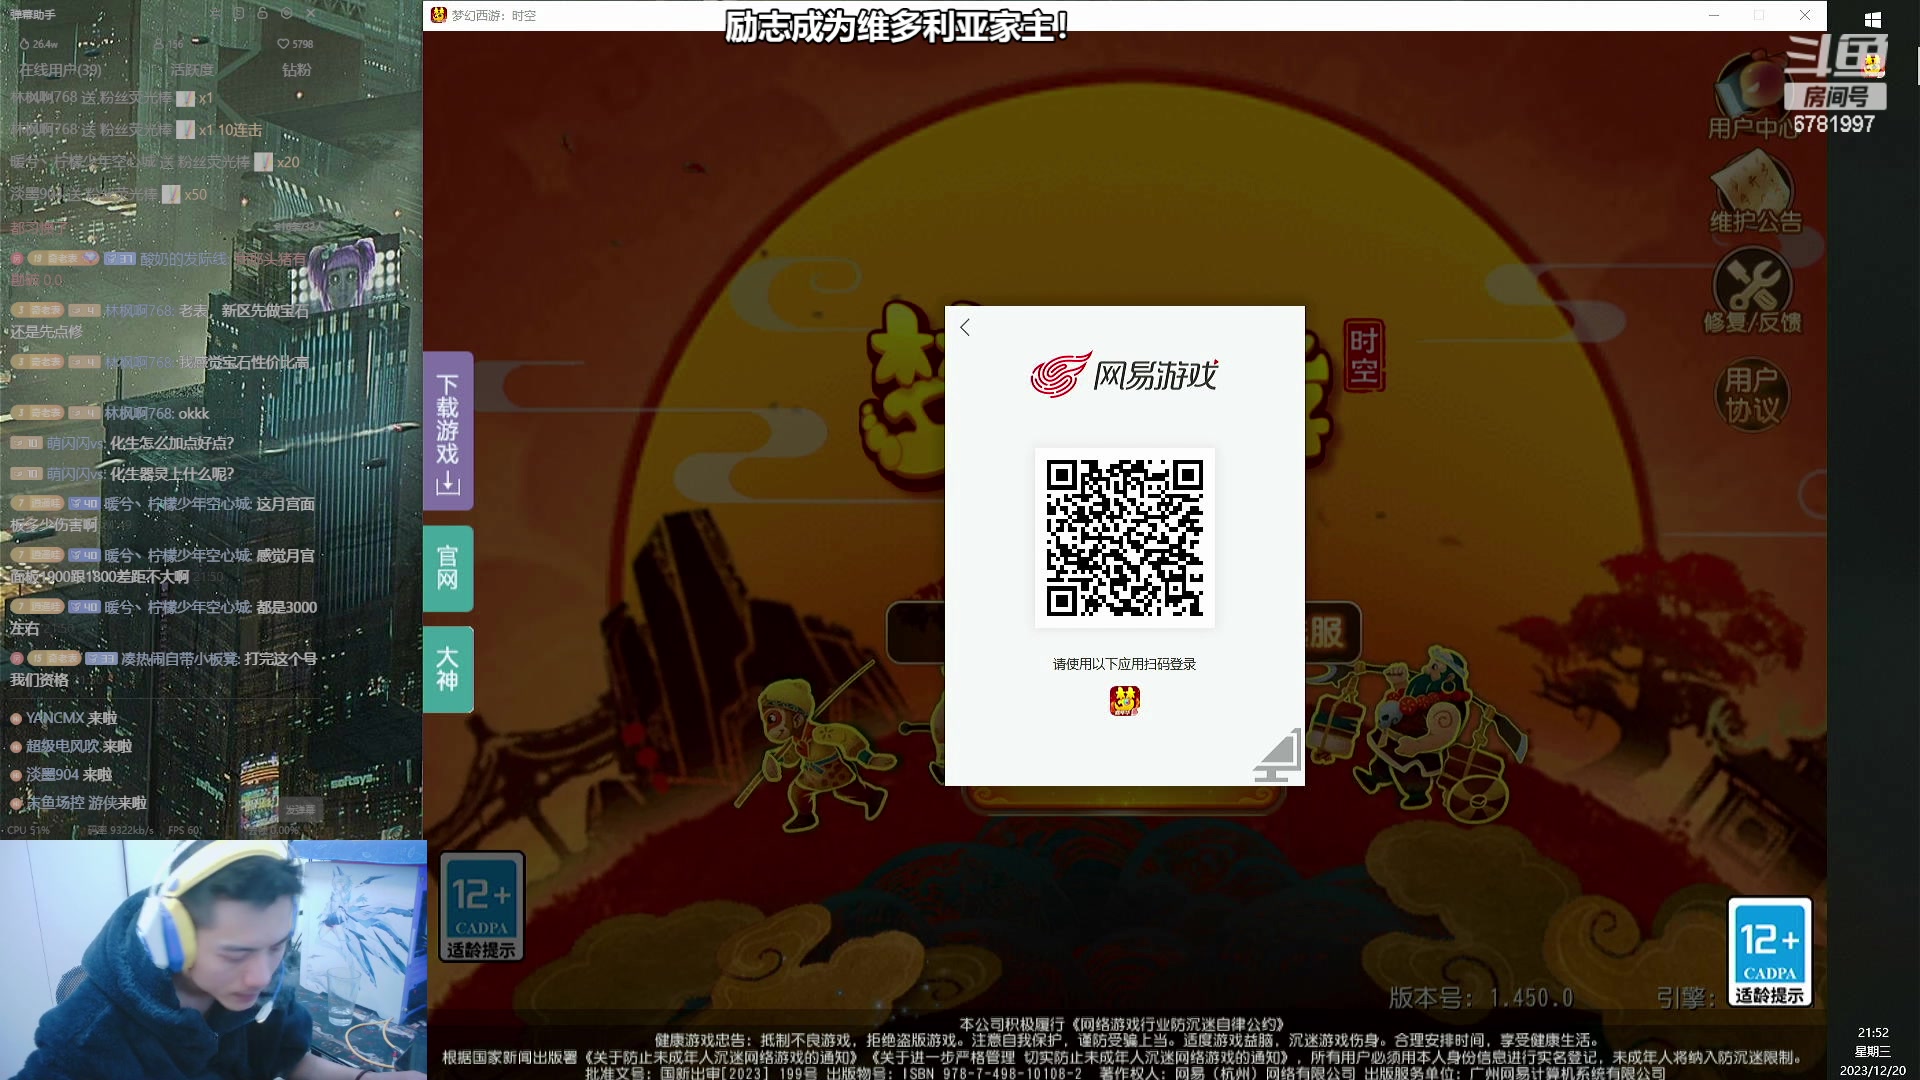Close the 梦幻西游 game window

(1805, 15)
